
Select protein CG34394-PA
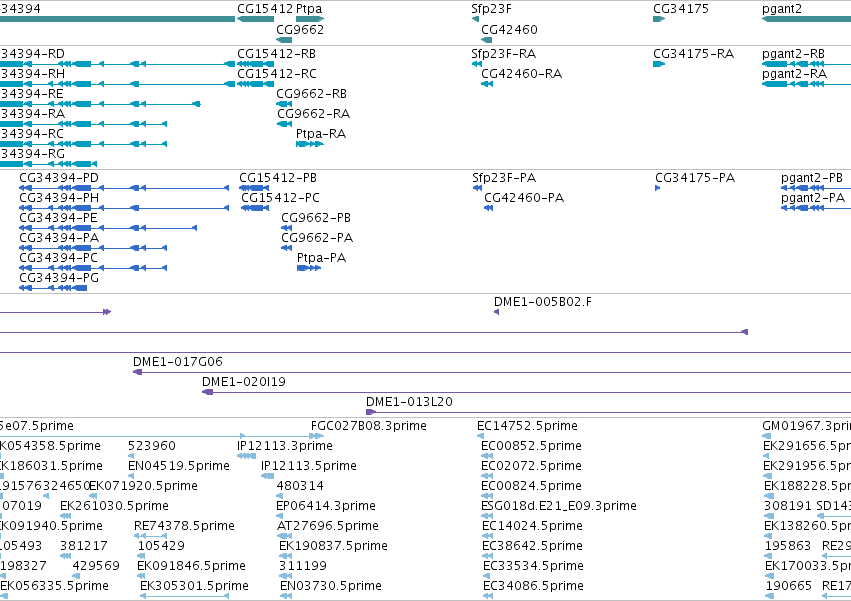point(59,238)
